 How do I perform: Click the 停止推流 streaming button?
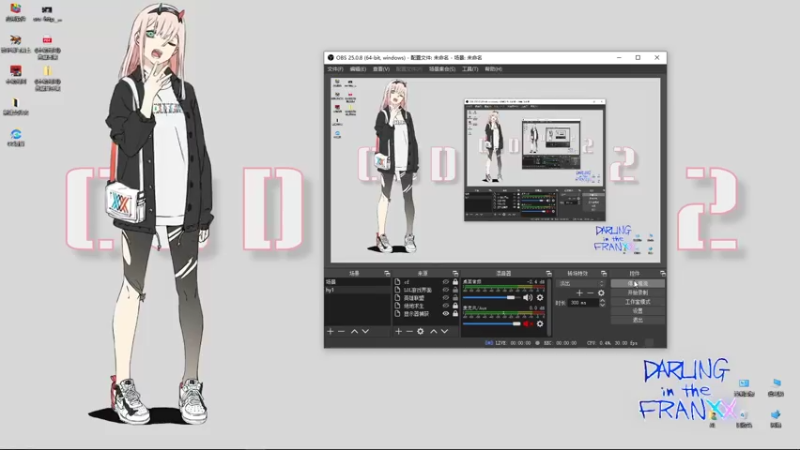[x=638, y=284]
